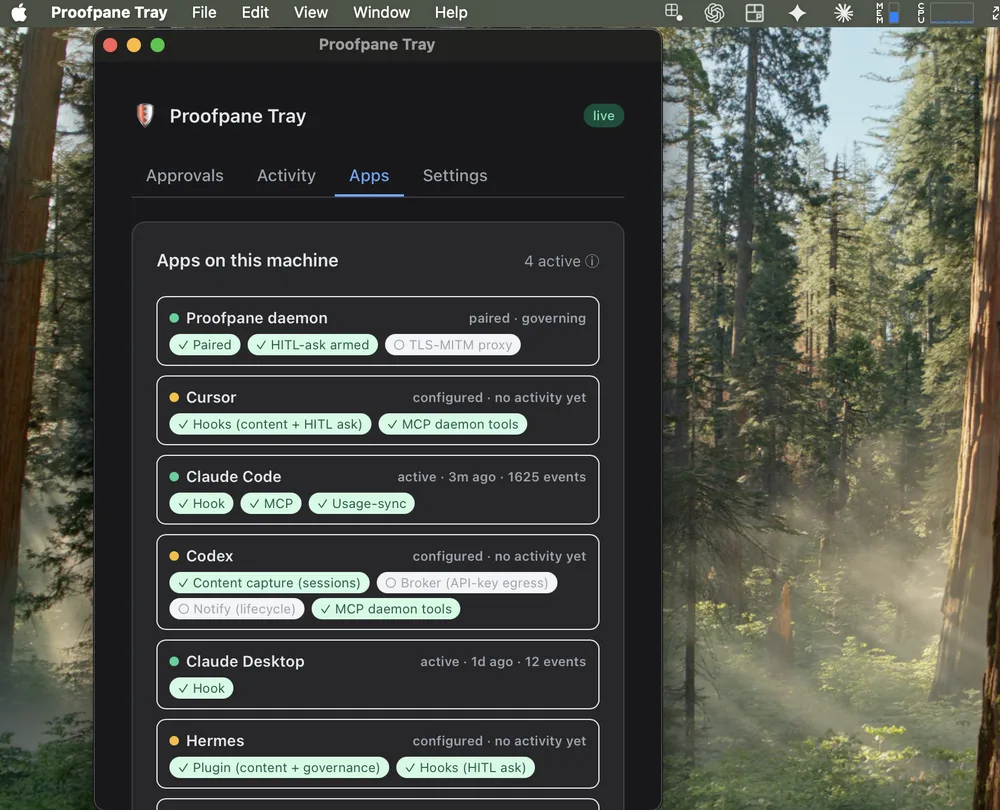
Task: Click the window layout menu bar icon
Action: (x=754, y=13)
